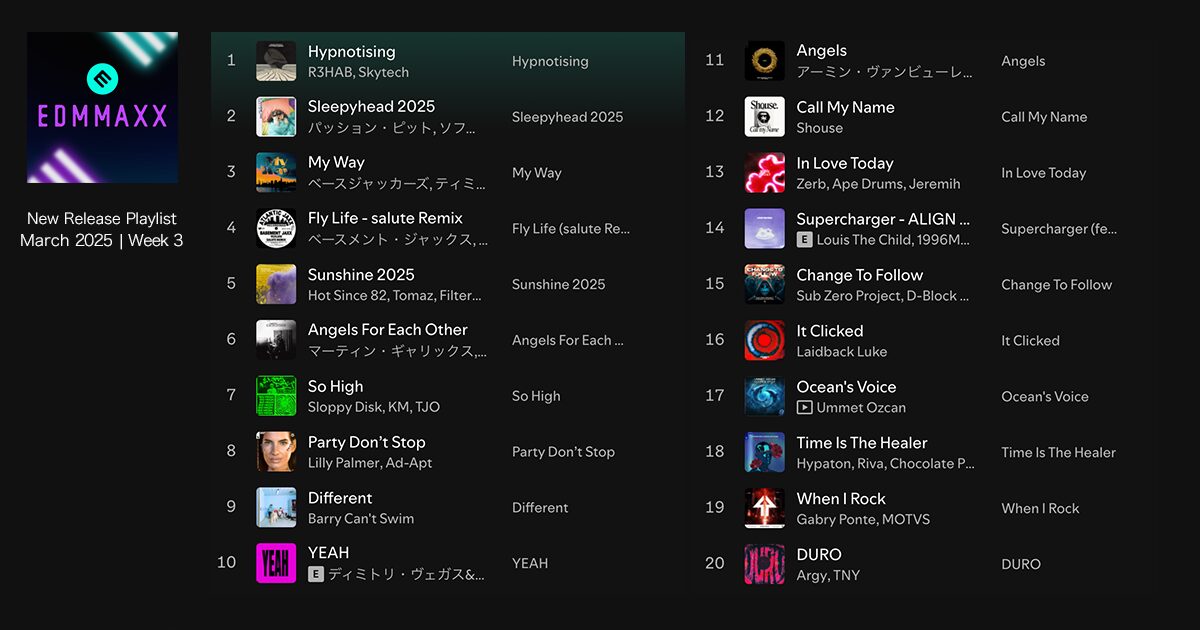Click the video icon beside Ummet Ozcan

[x=804, y=407]
